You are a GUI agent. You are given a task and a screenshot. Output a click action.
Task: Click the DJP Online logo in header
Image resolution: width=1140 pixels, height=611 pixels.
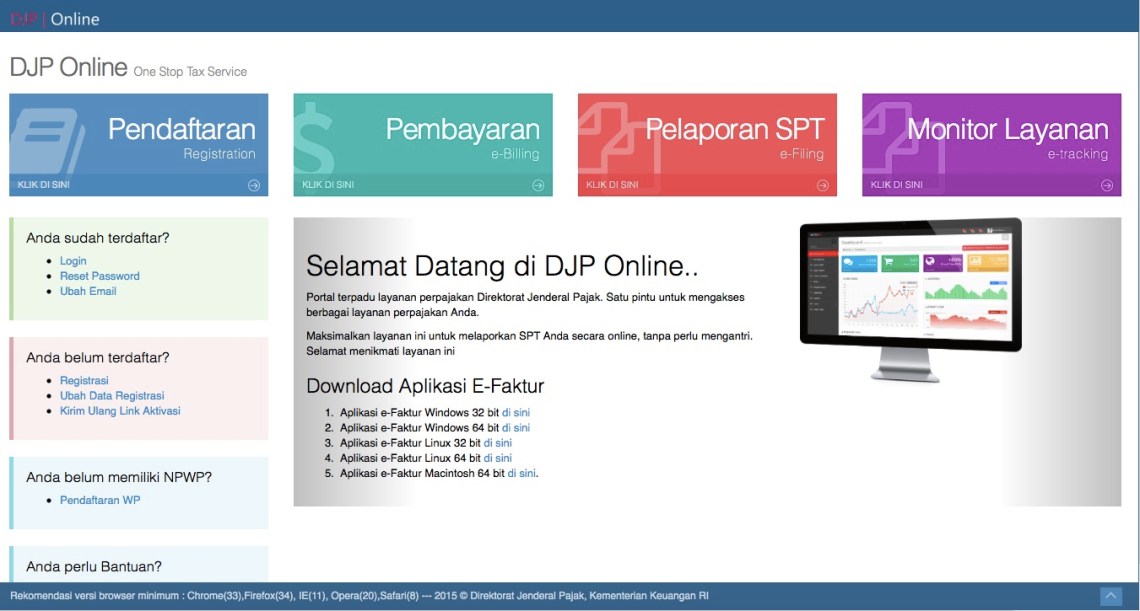coord(55,18)
